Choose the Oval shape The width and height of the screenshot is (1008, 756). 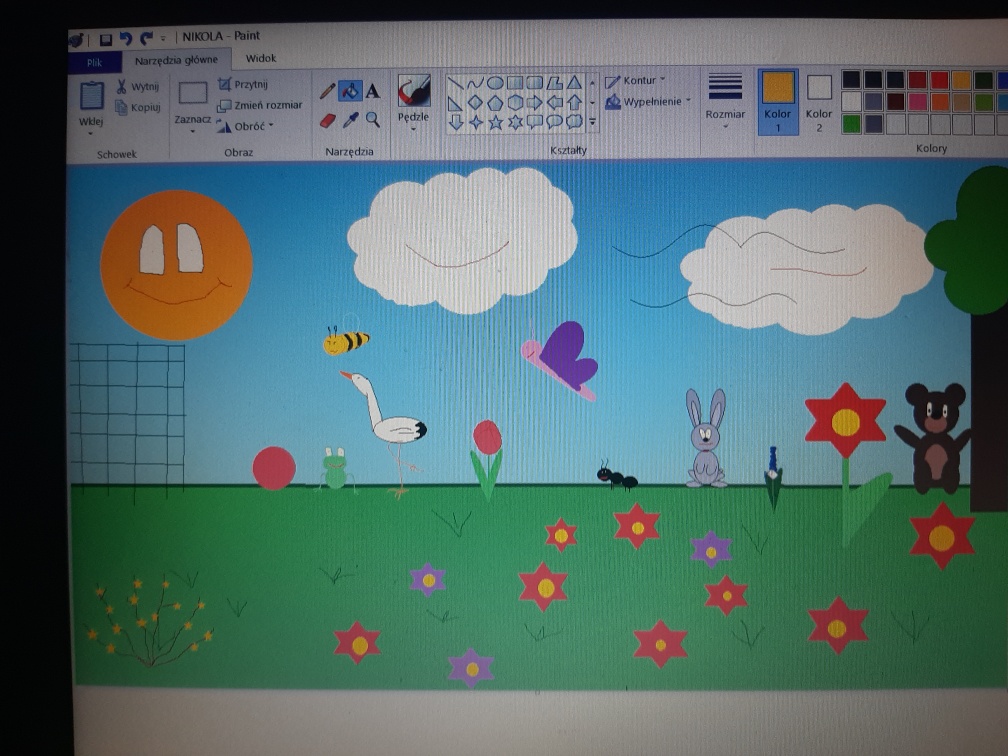pyautogui.click(x=495, y=83)
